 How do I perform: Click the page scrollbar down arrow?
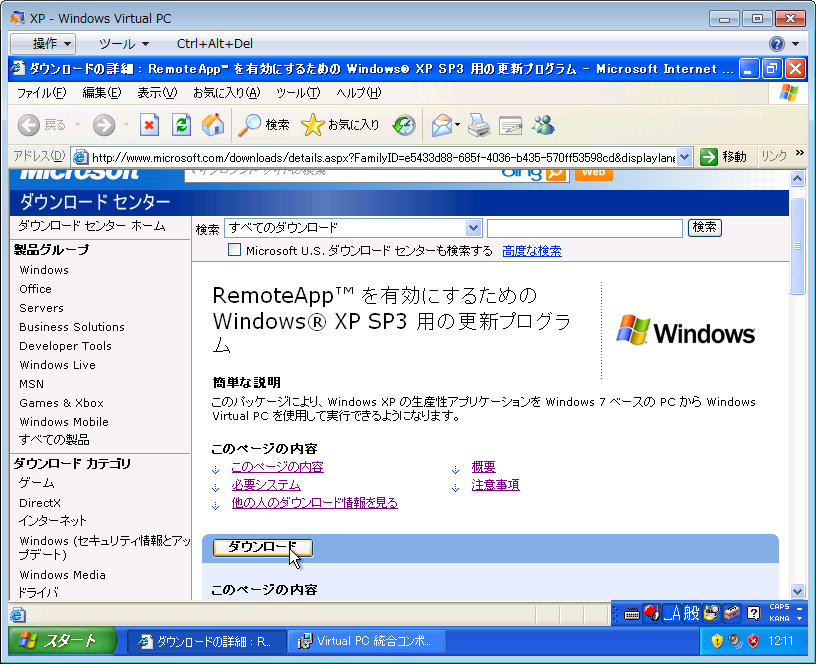point(797,591)
